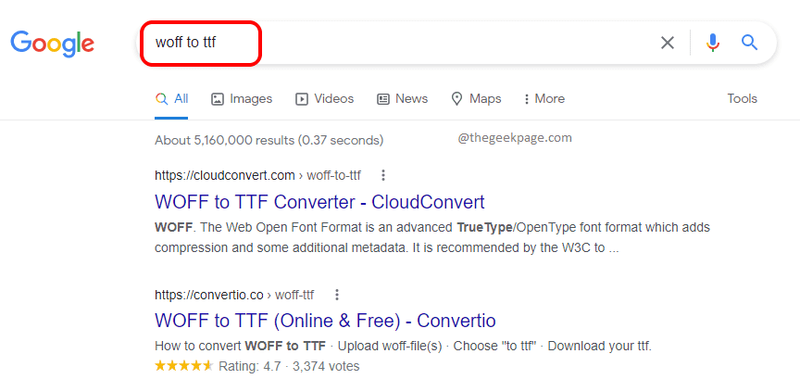This screenshot has width=800, height=379.
Task: Clear the search box with X icon
Action: [x=667, y=43]
